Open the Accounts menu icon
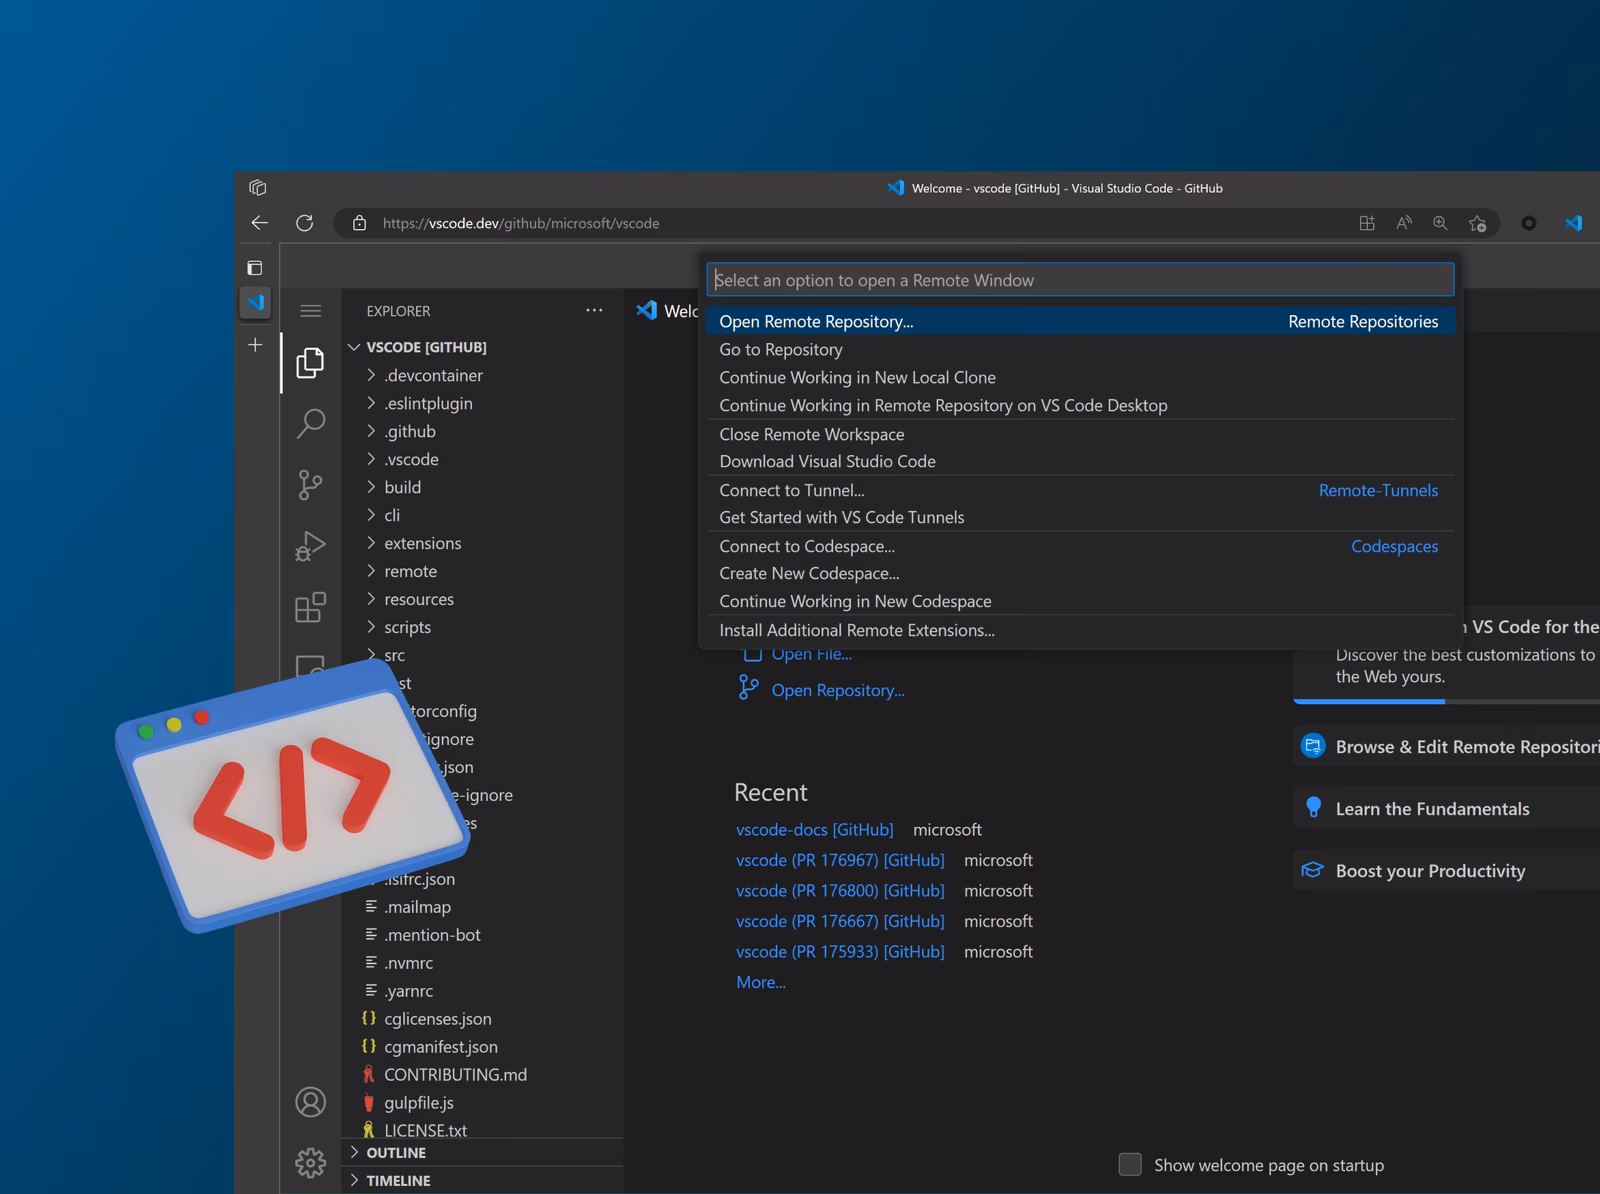Viewport: 1600px width, 1194px height. (310, 1102)
